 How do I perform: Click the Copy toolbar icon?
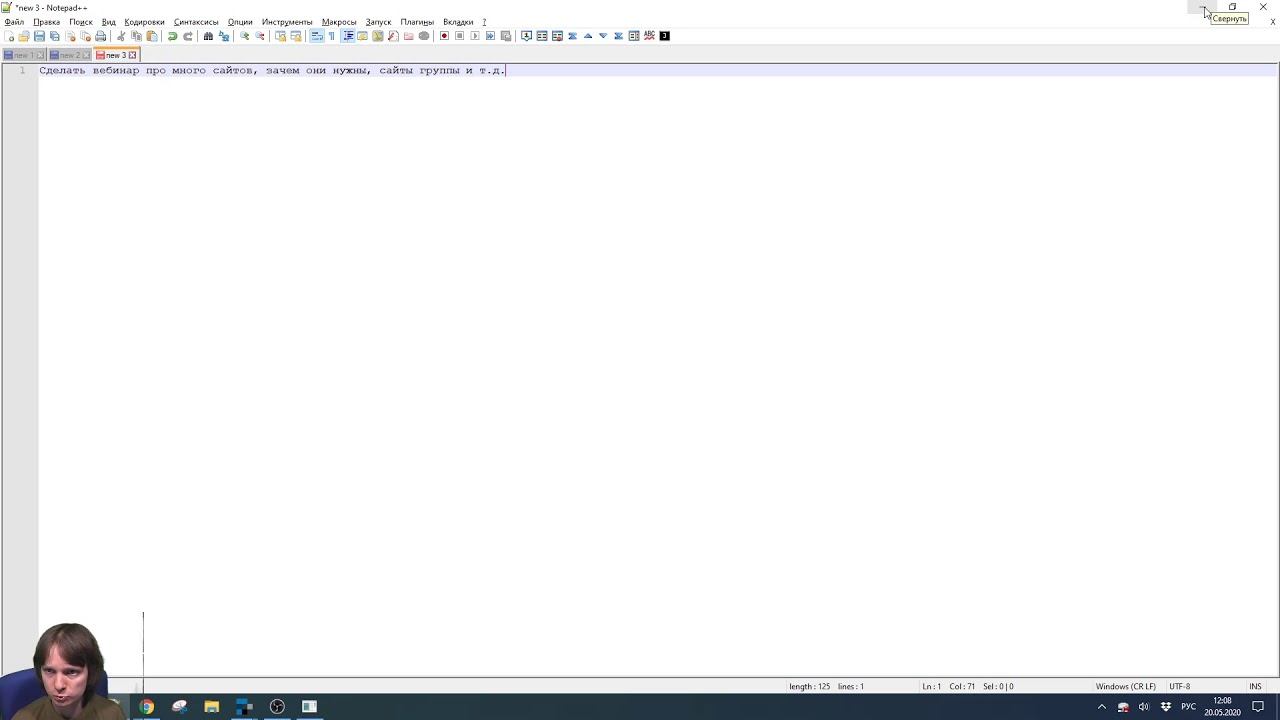137,36
